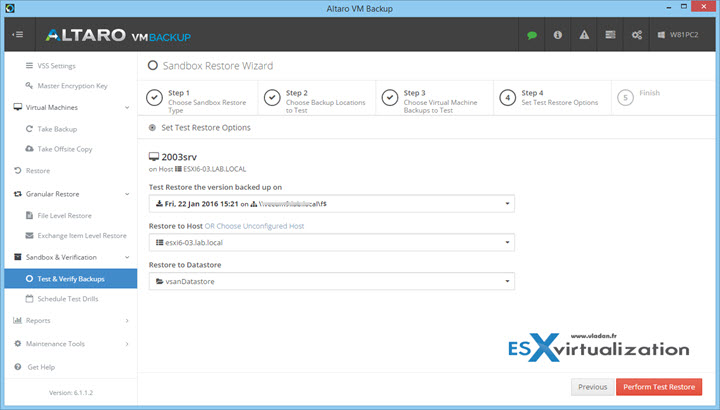This screenshot has height=410, width=720.
Task: Open the settings gears icon in the header
Action: [x=636, y=34]
